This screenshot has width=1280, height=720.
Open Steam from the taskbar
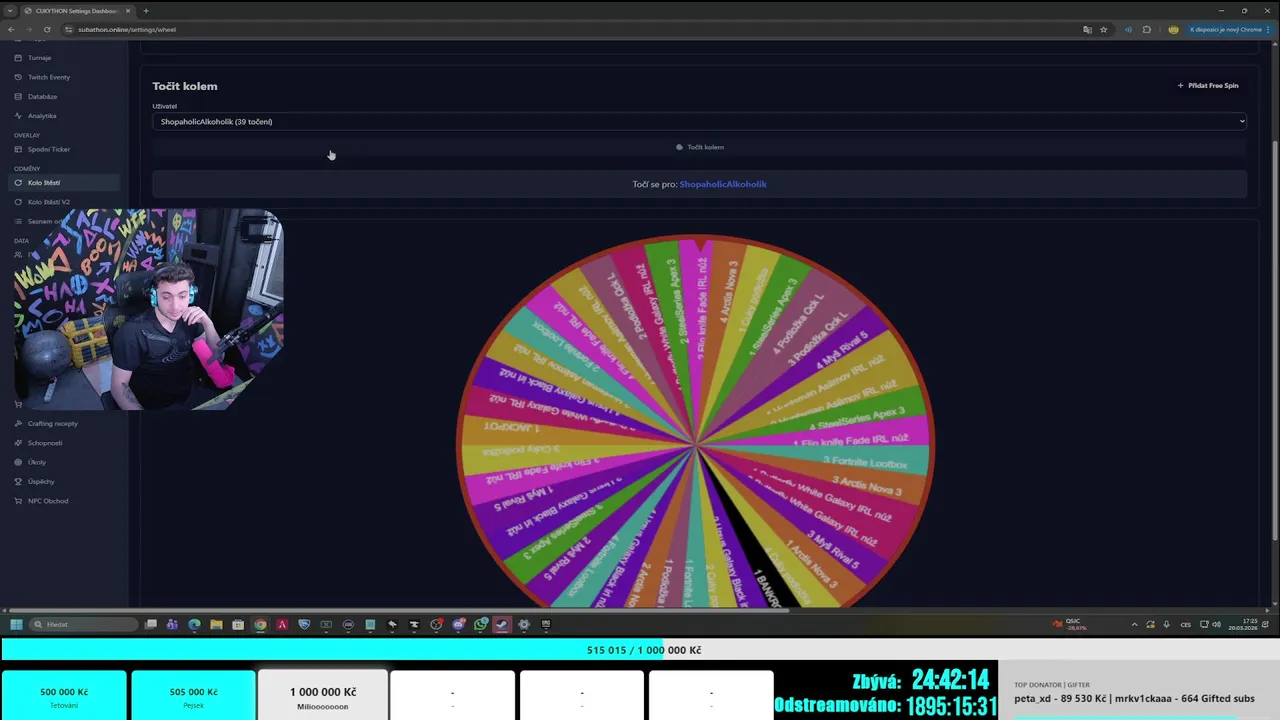502,624
